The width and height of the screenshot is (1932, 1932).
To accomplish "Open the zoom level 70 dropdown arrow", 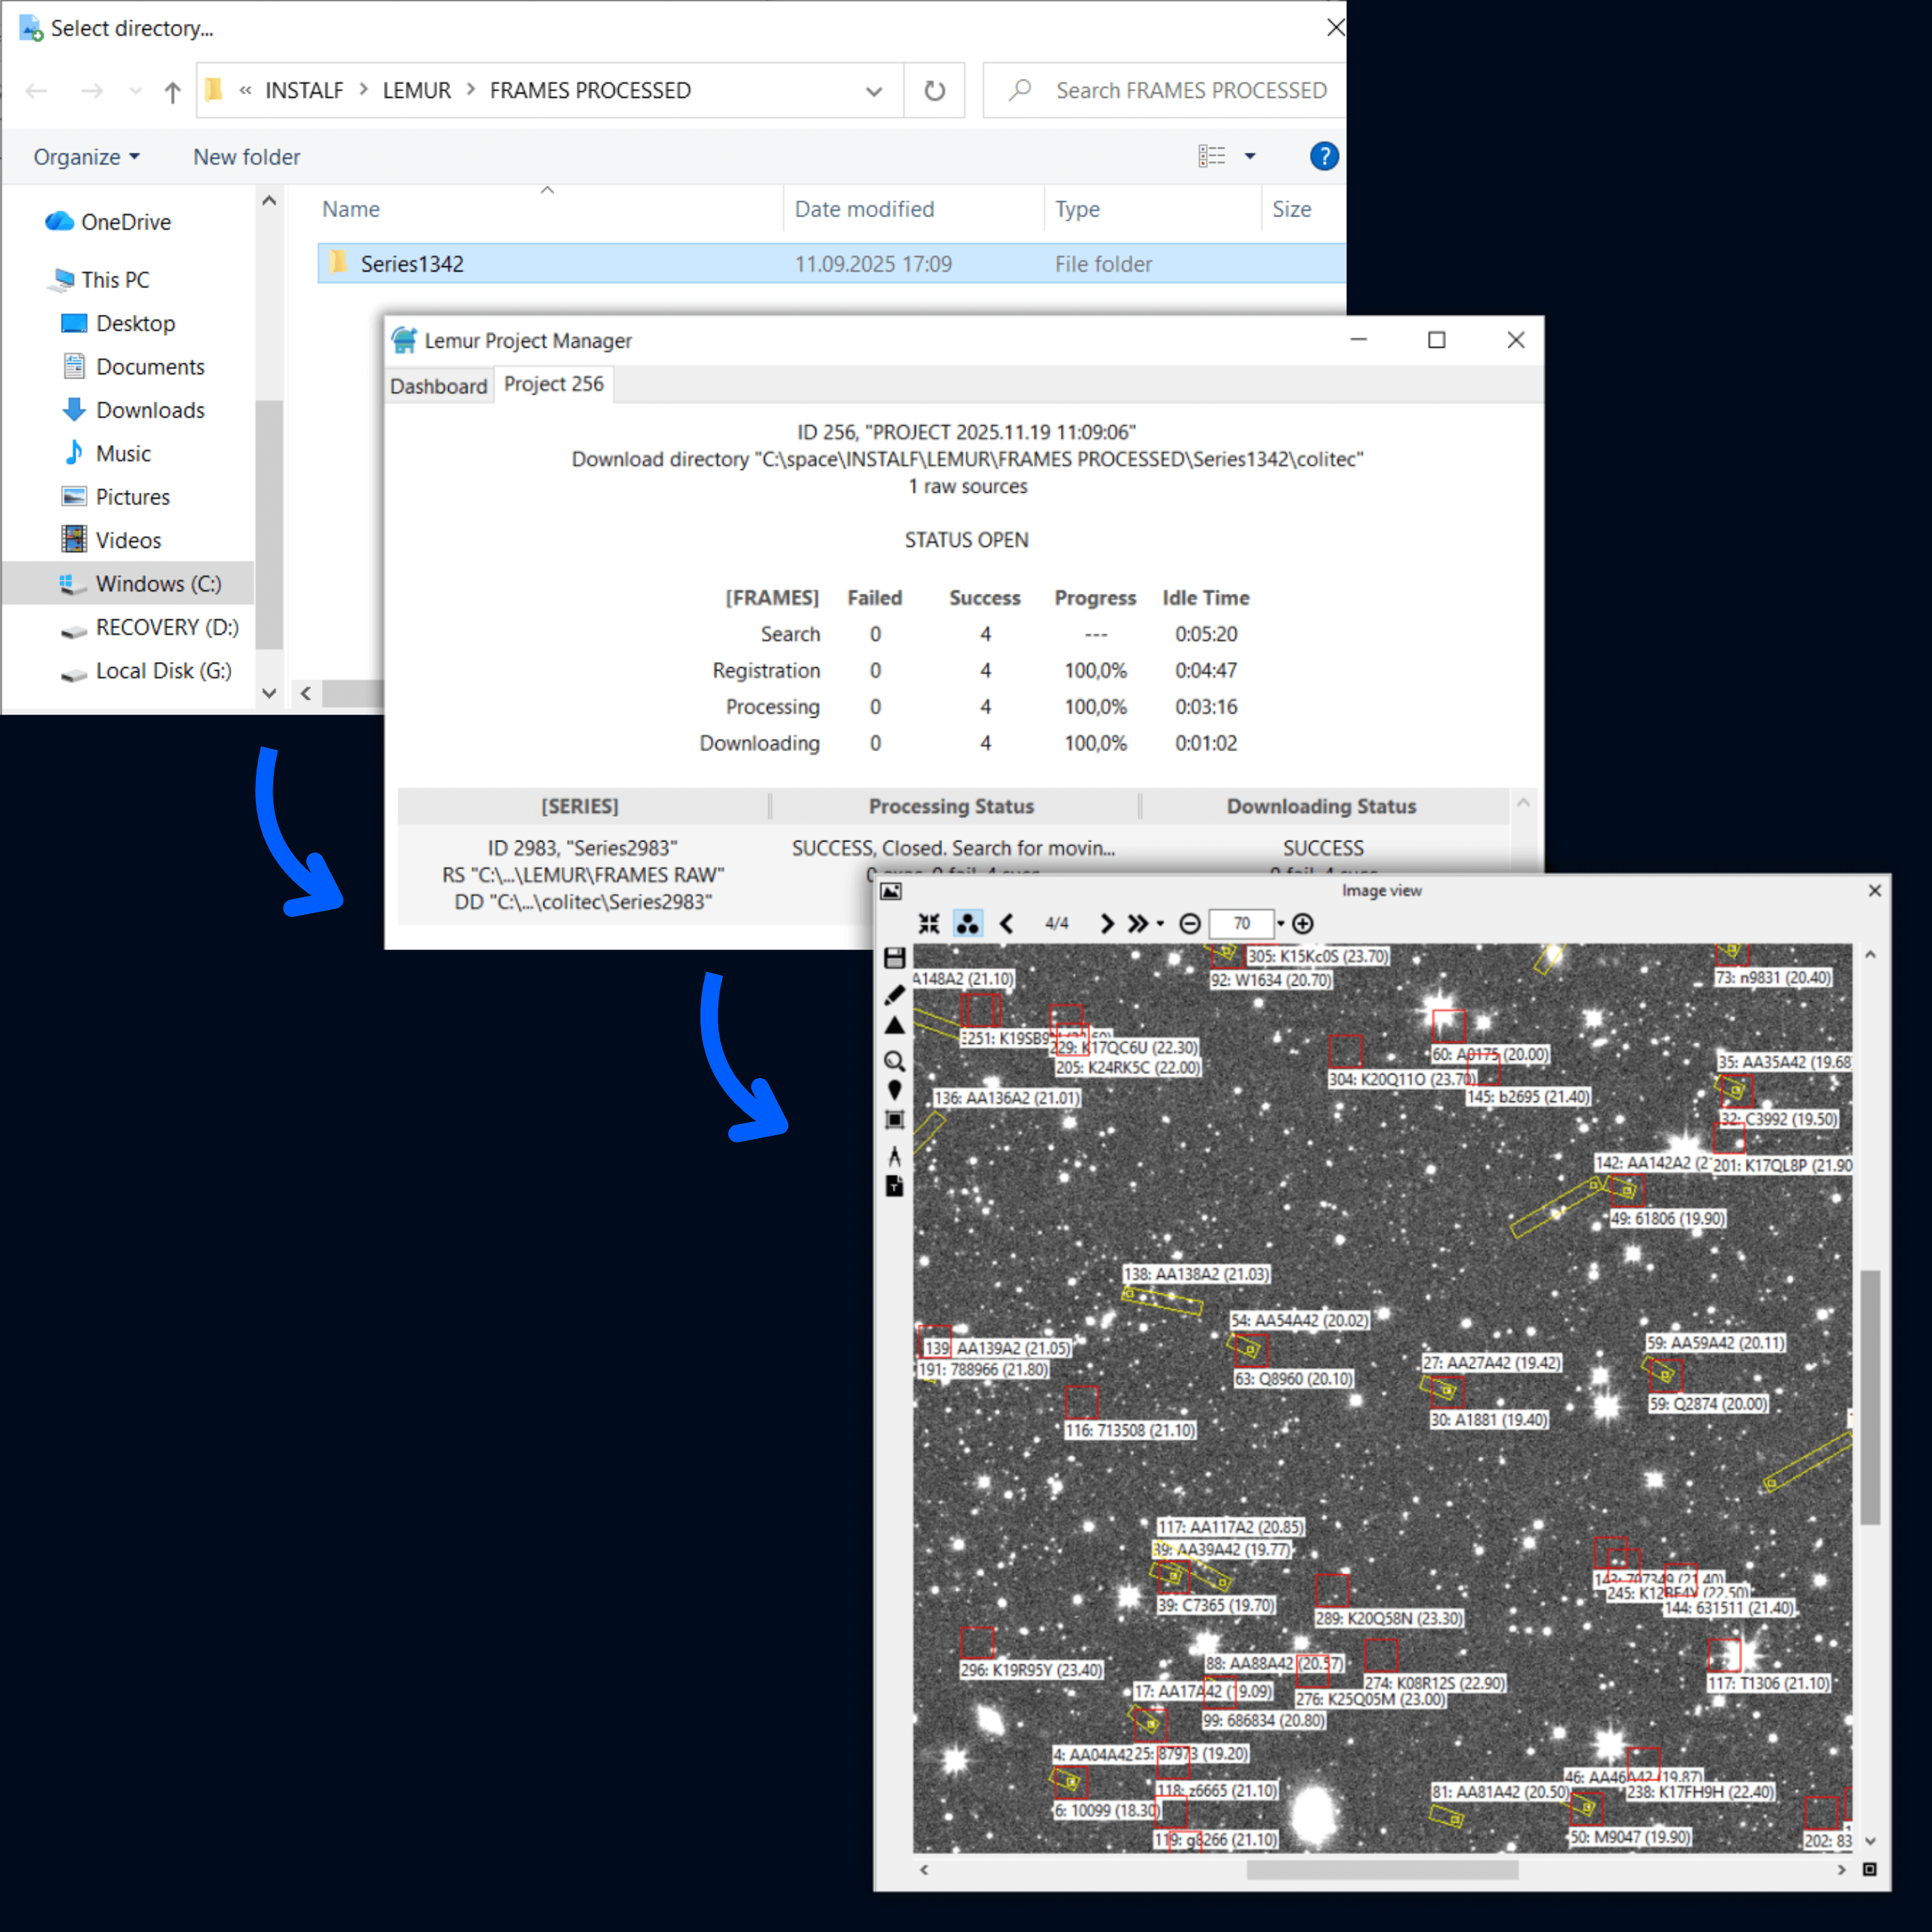I will tap(1280, 924).
